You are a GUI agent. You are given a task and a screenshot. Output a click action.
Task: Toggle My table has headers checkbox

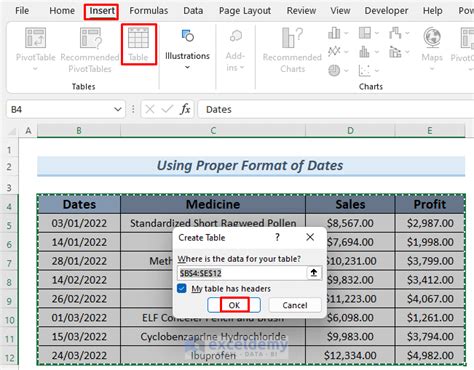pyautogui.click(x=182, y=288)
